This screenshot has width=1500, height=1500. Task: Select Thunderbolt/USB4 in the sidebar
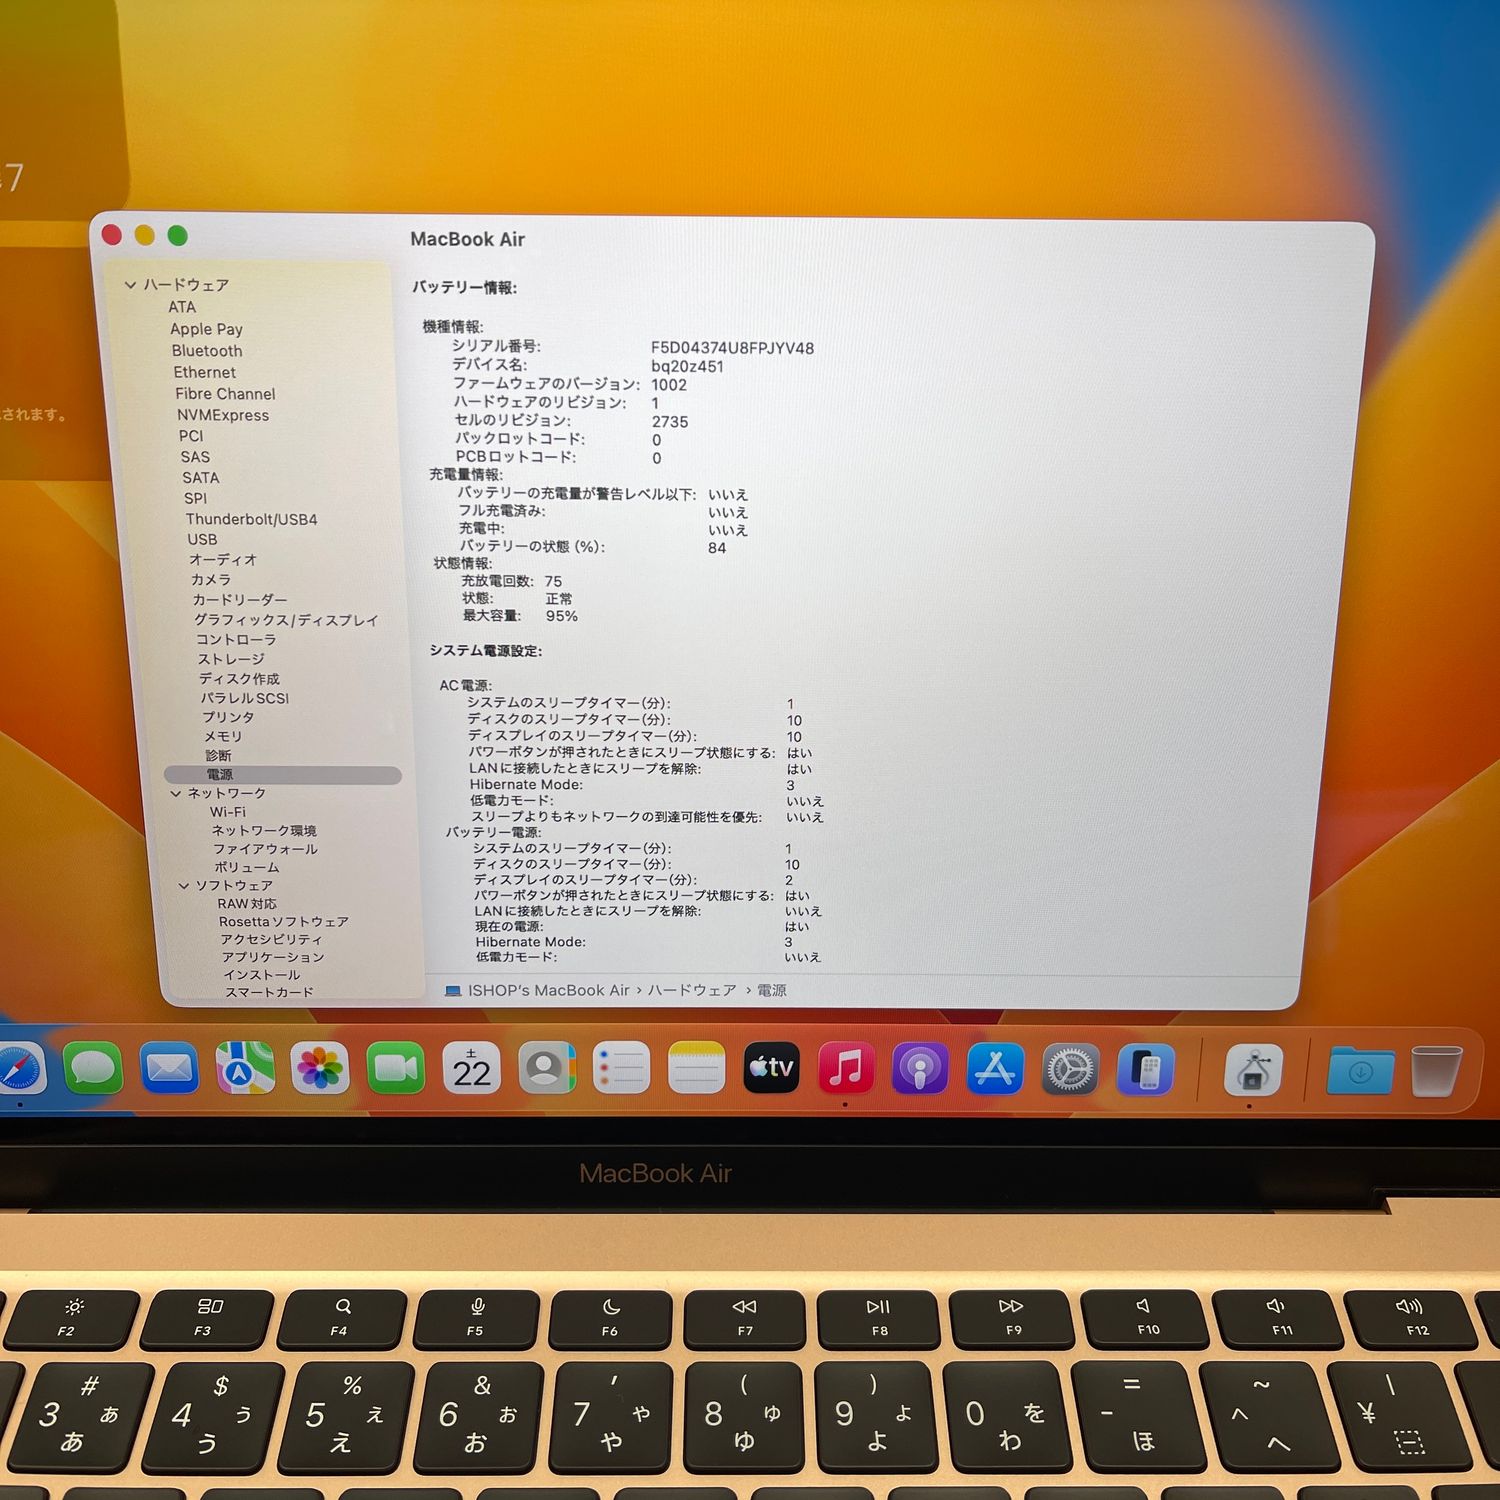[x=251, y=519]
